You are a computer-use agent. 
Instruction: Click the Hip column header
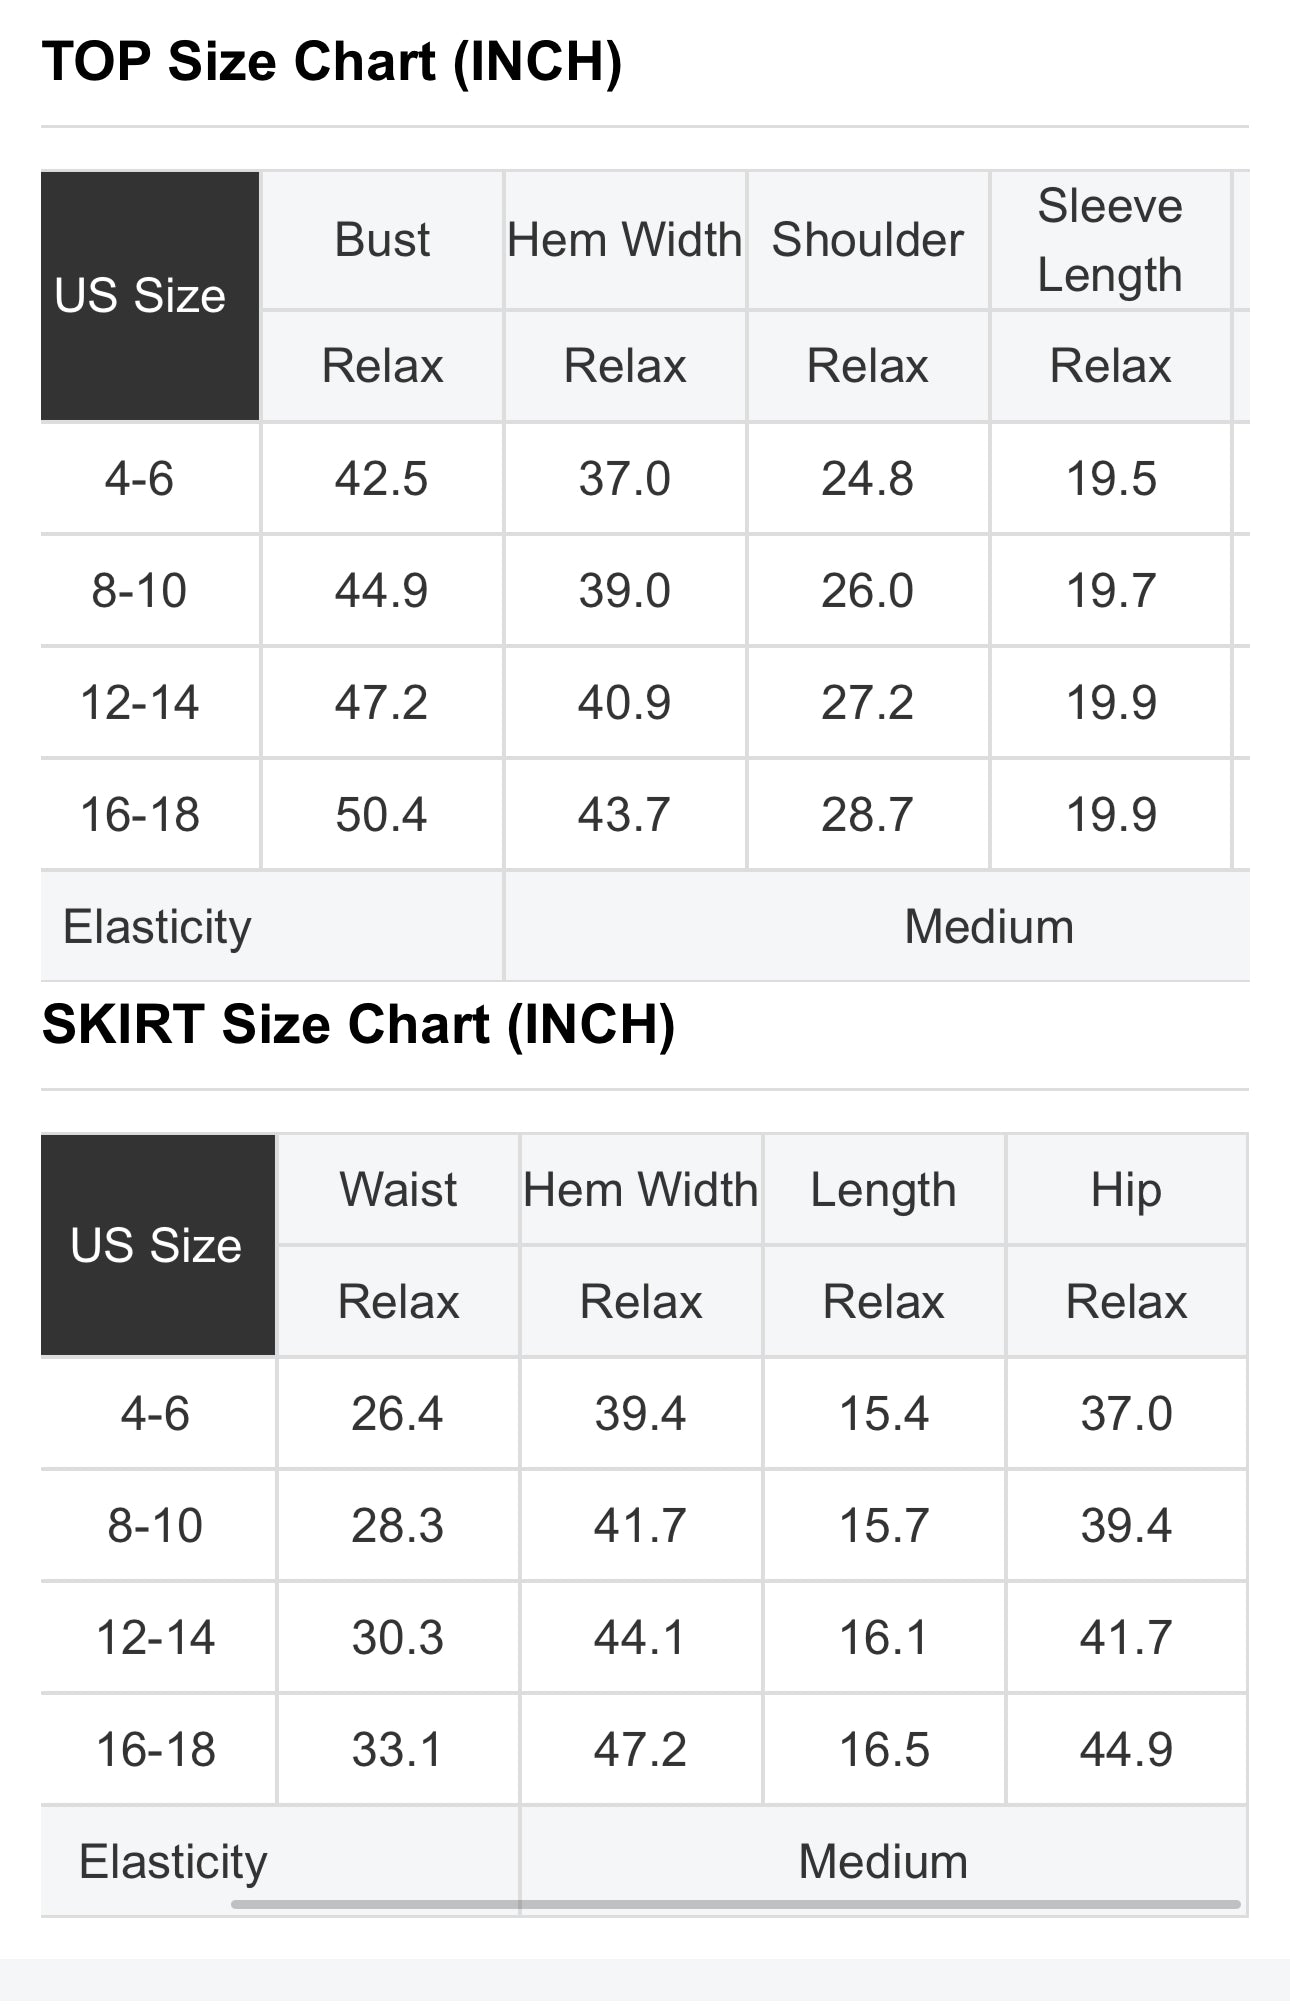pyautogui.click(x=1126, y=1190)
